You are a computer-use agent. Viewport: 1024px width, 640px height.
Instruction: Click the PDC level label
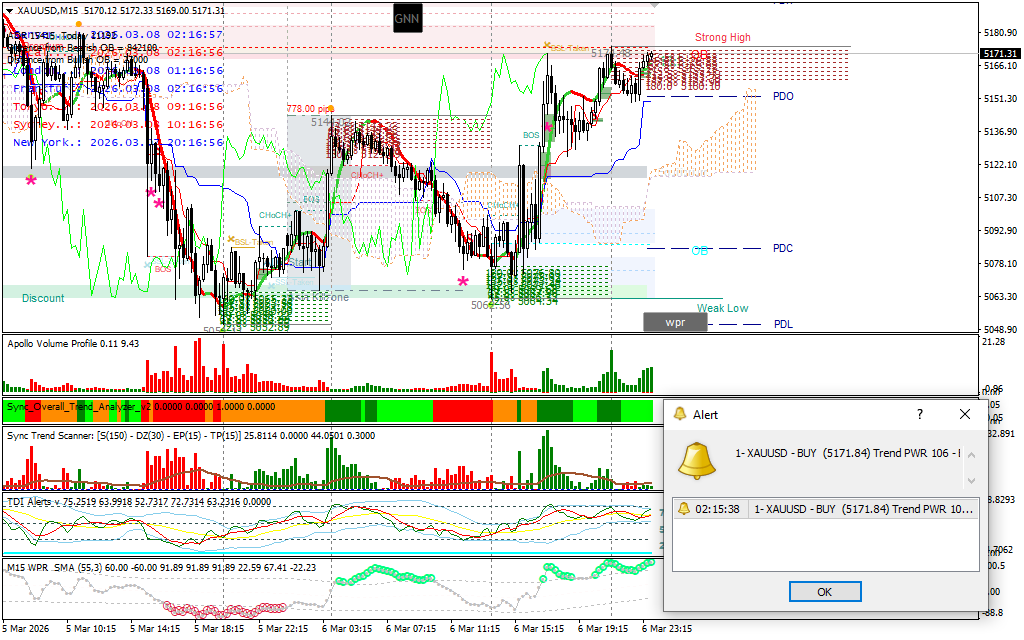[783, 248]
